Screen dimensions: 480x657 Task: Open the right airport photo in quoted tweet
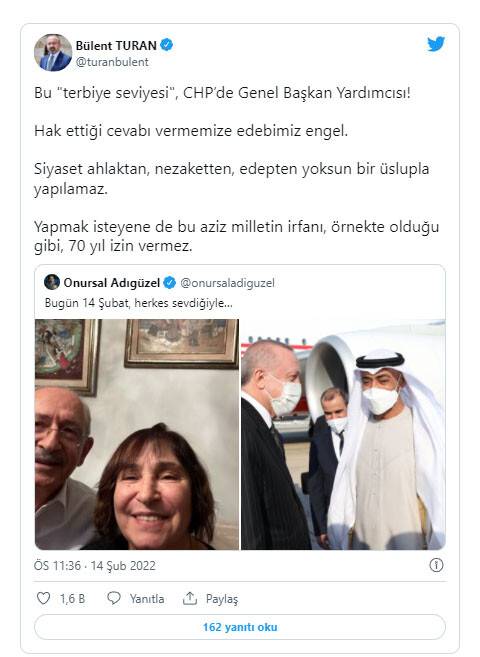(x=343, y=435)
